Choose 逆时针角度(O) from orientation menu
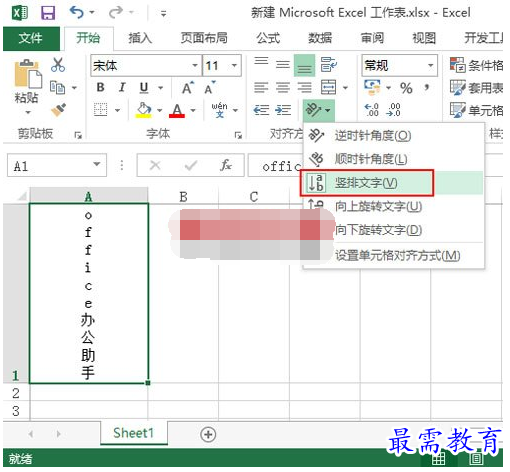Viewport: 510px width, 472px height. point(393,136)
